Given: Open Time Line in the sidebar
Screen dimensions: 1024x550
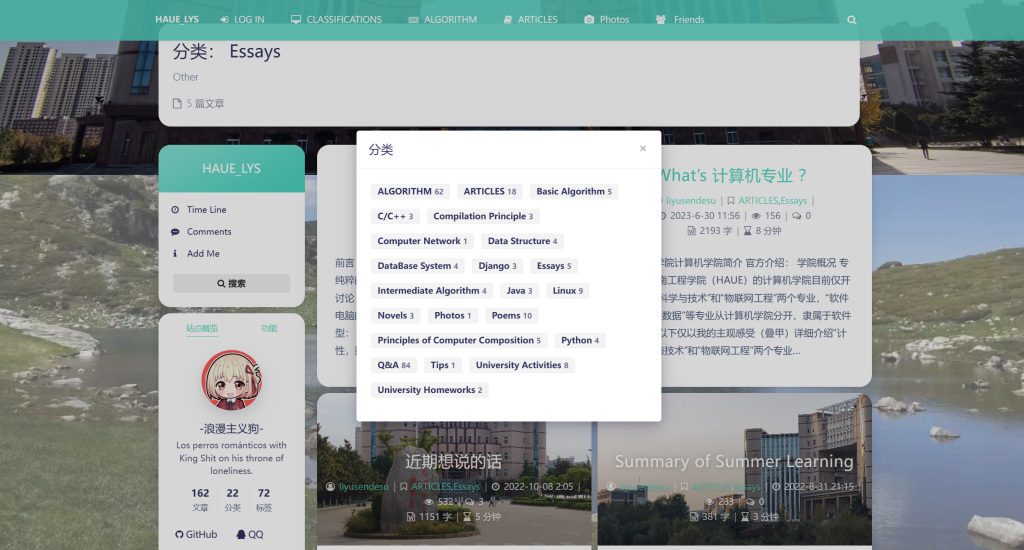Looking at the screenshot, I should (x=206, y=210).
